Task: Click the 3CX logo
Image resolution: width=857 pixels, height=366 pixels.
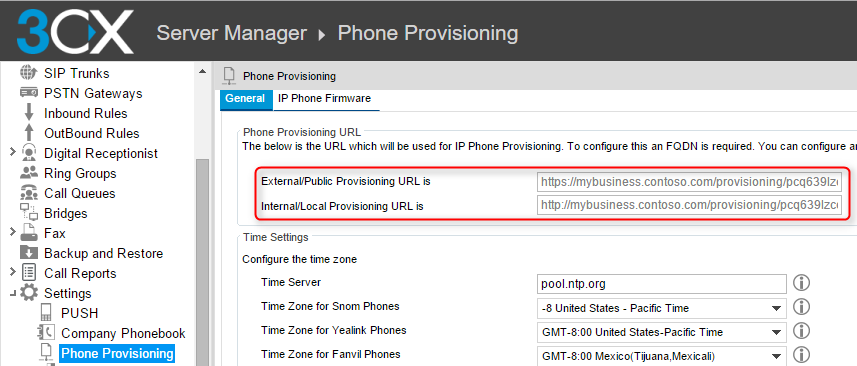Action: click(x=75, y=32)
